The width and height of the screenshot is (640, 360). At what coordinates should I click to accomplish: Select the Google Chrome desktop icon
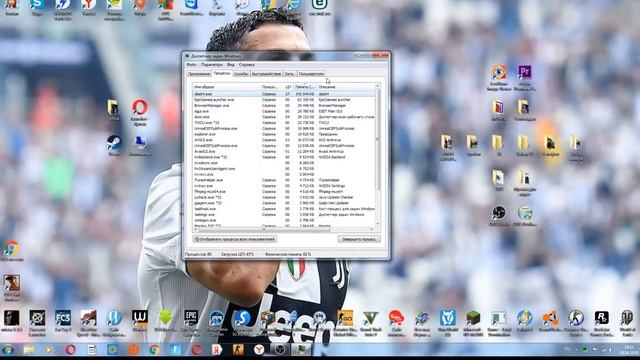[11, 251]
